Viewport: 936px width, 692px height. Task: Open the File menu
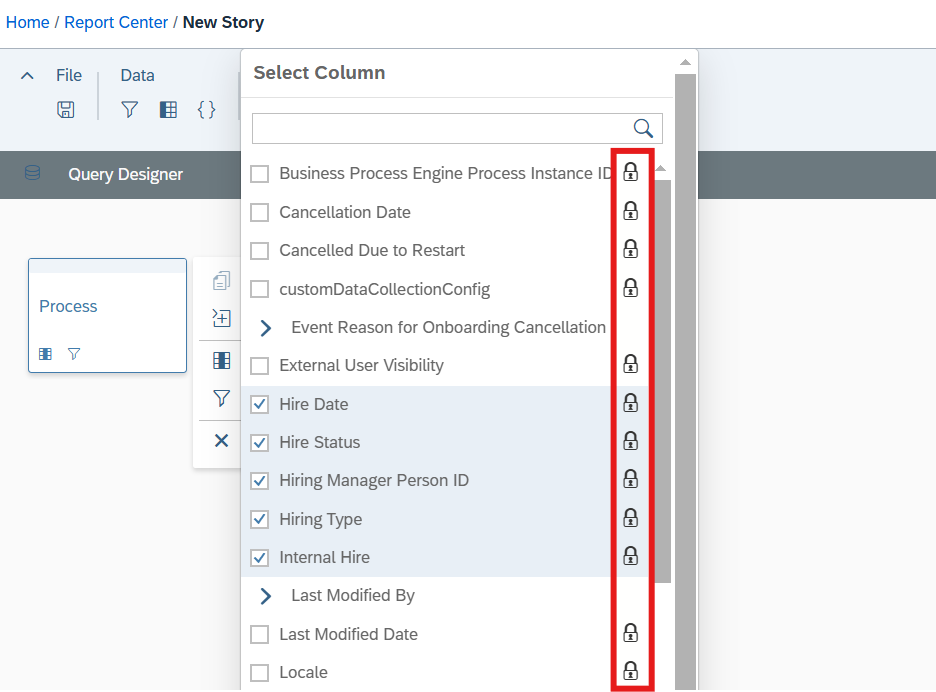click(69, 75)
